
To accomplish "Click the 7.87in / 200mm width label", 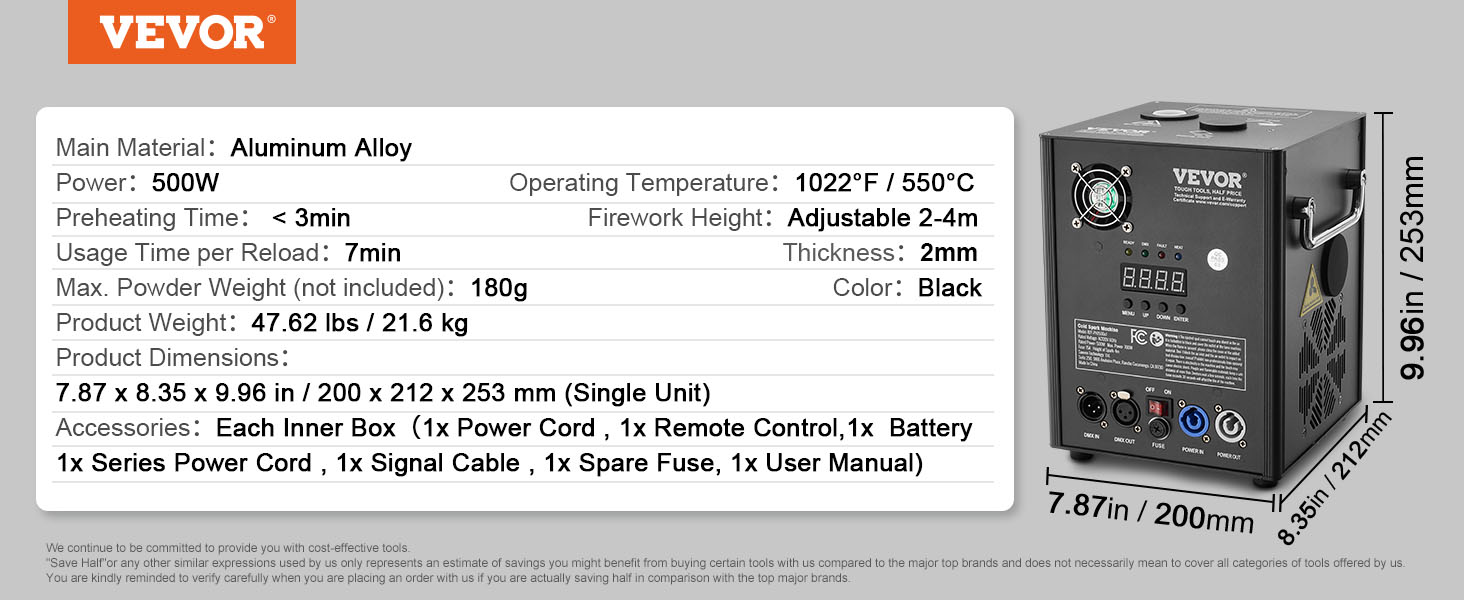I will (x=1150, y=512).
